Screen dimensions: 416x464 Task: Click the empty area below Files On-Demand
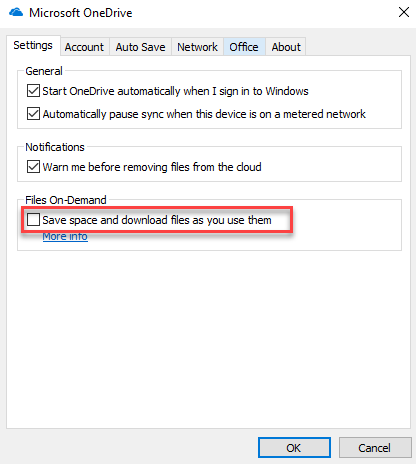click(209, 338)
